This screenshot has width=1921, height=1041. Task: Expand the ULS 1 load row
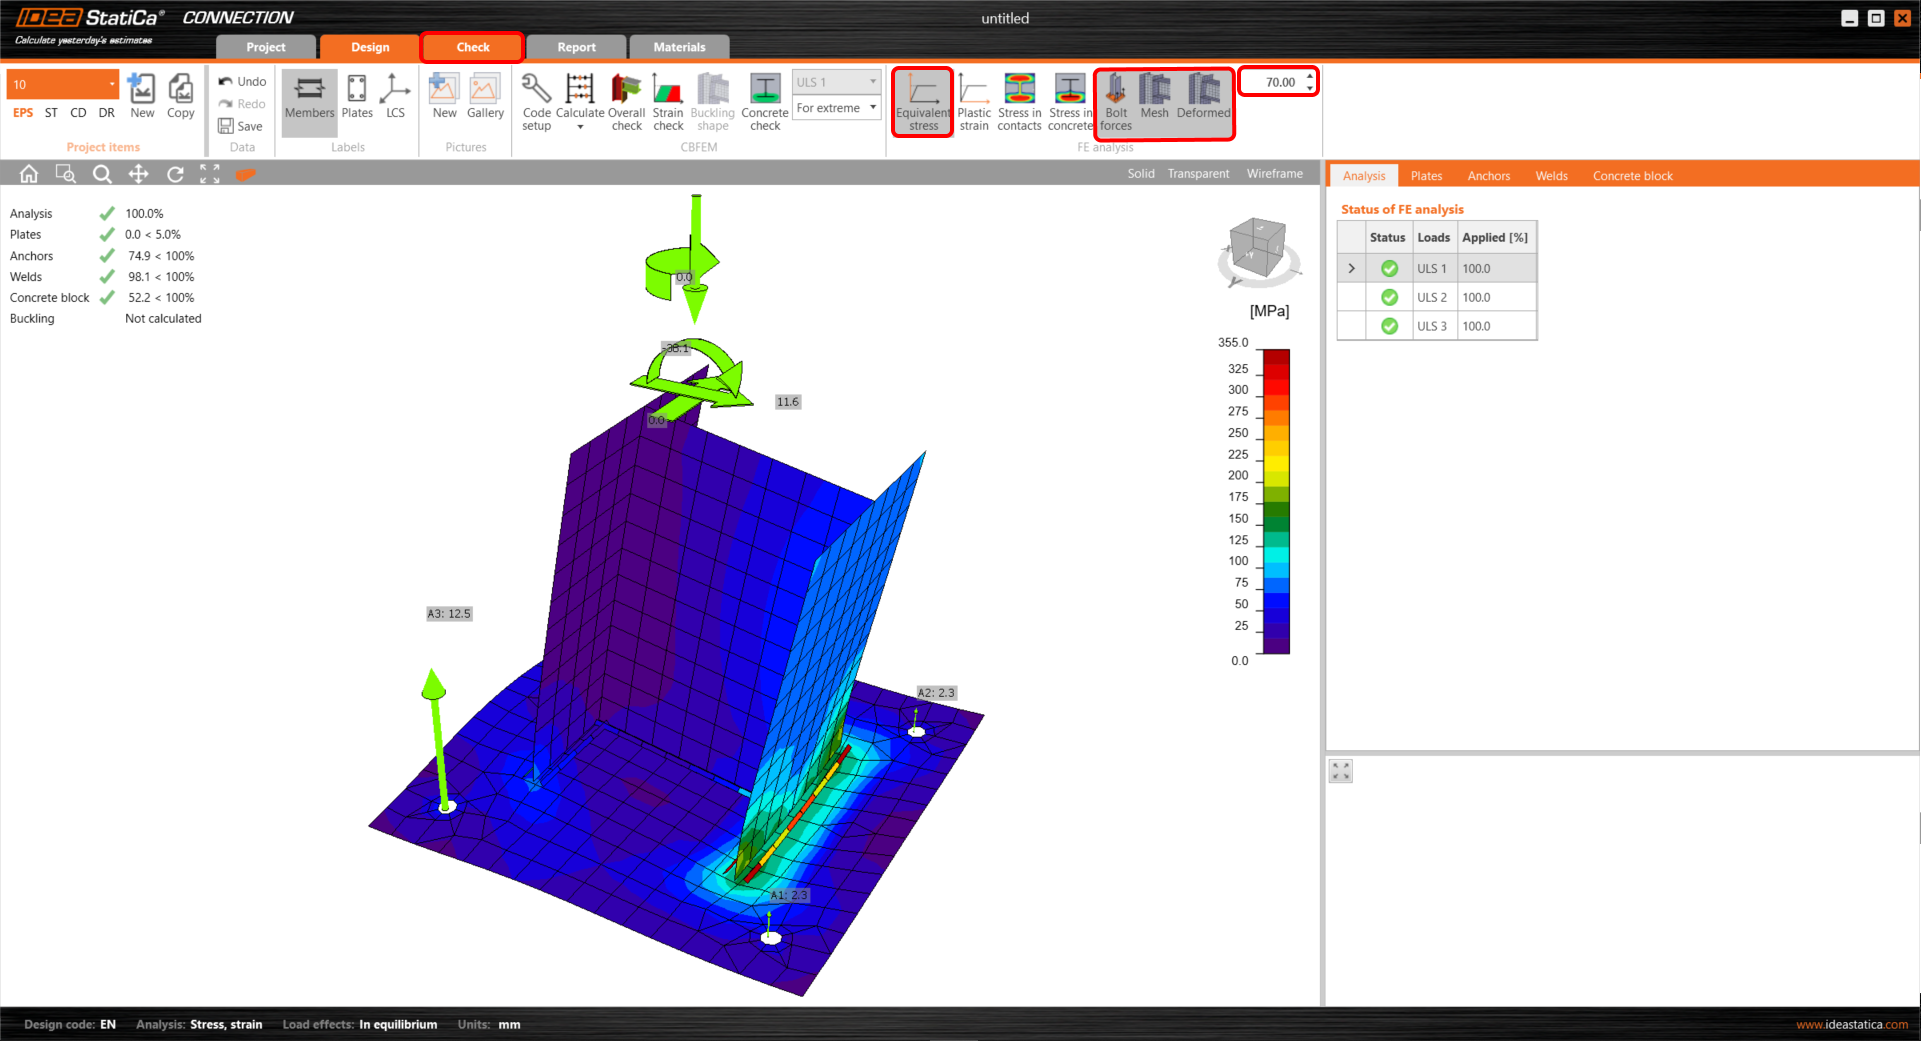point(1352,269)
